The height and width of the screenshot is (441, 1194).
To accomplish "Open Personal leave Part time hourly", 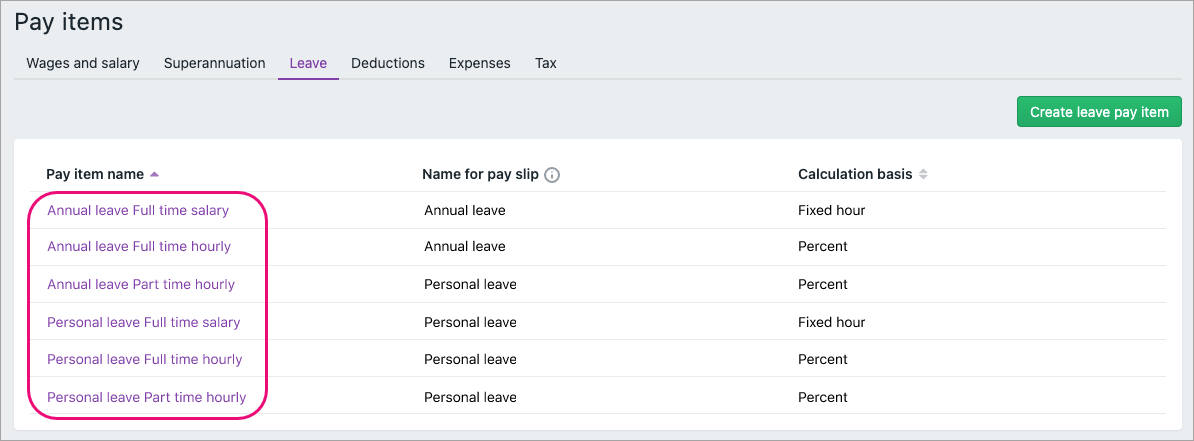I will tap(147, 398).
